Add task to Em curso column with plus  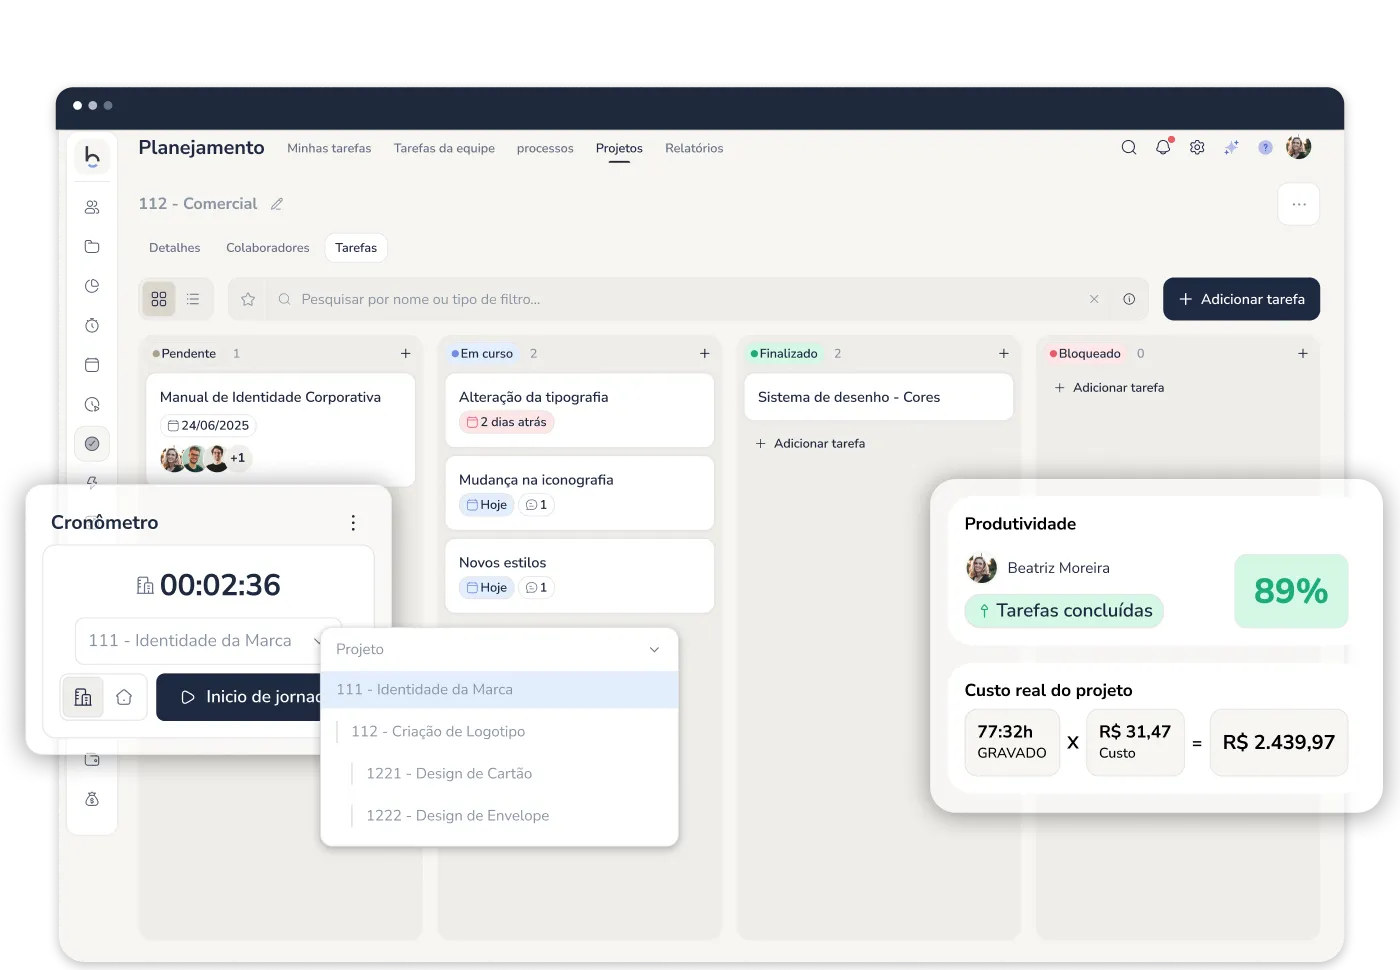(x=704, y=354)
